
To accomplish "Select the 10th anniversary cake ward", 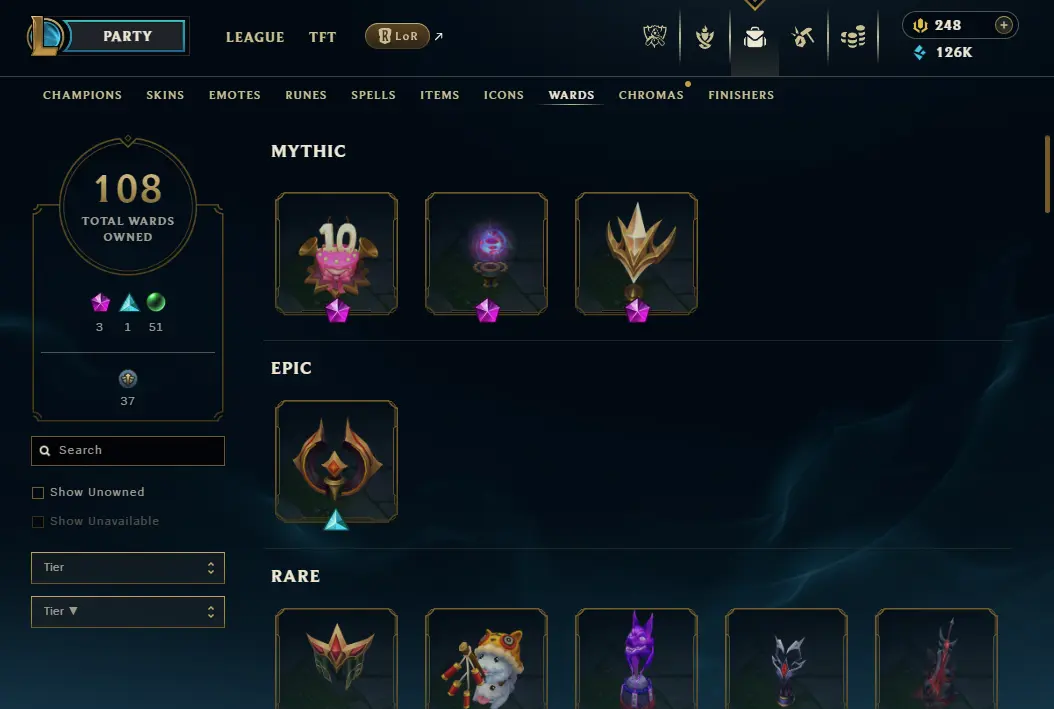I will tap(336, 253).
